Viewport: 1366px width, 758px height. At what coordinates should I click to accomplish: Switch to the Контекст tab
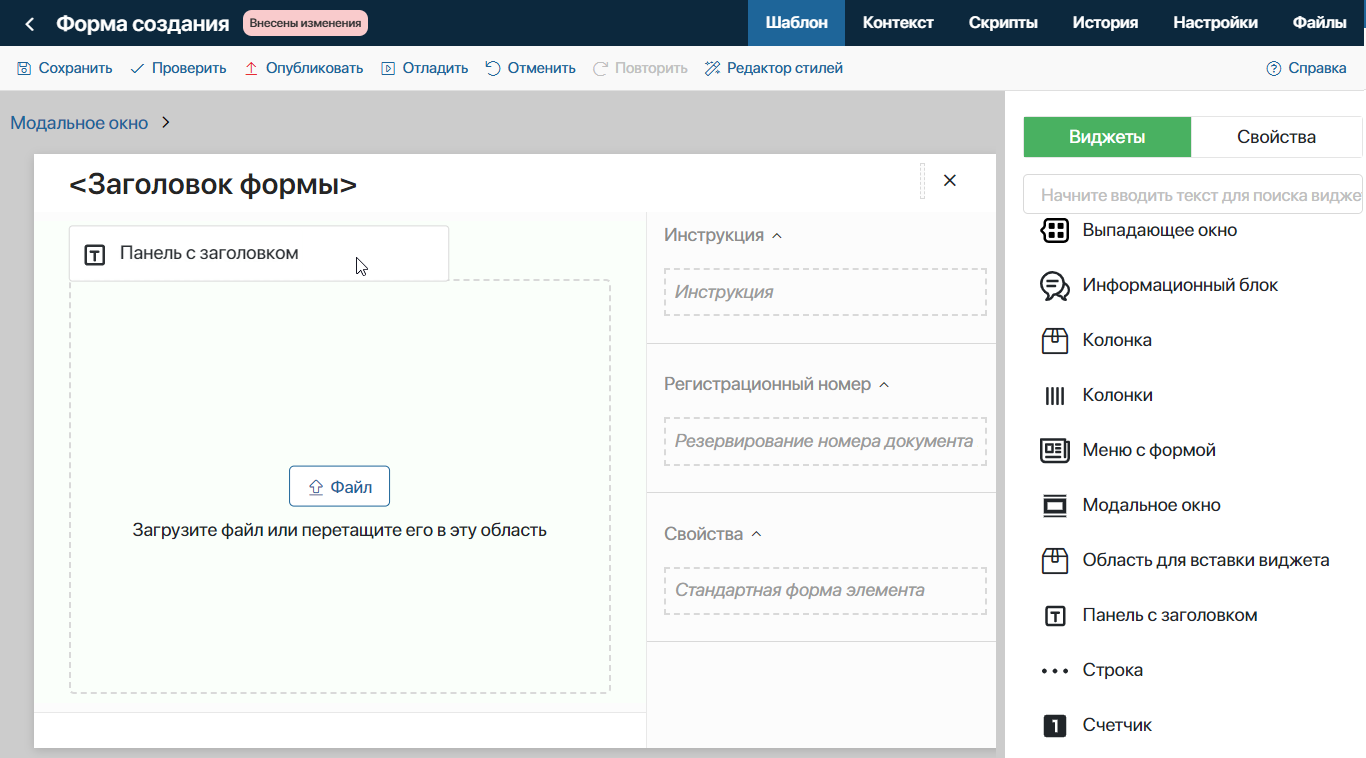click(x=898, y=23)
